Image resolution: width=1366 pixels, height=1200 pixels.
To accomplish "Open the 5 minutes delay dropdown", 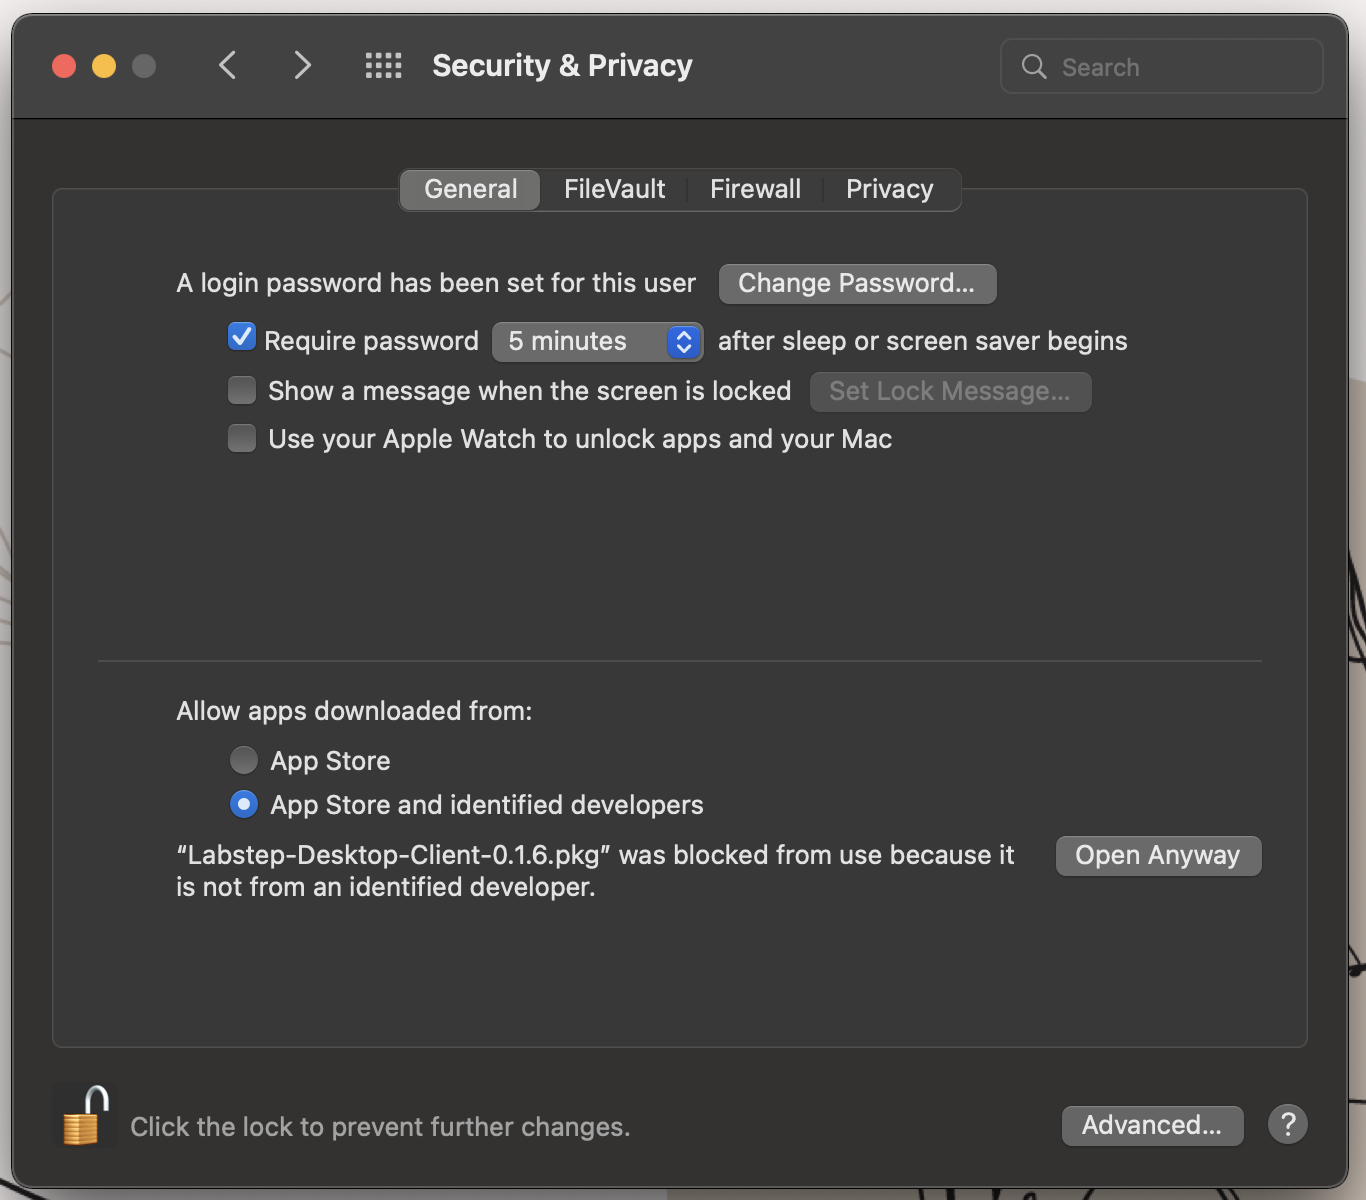I will coord(597,342).
